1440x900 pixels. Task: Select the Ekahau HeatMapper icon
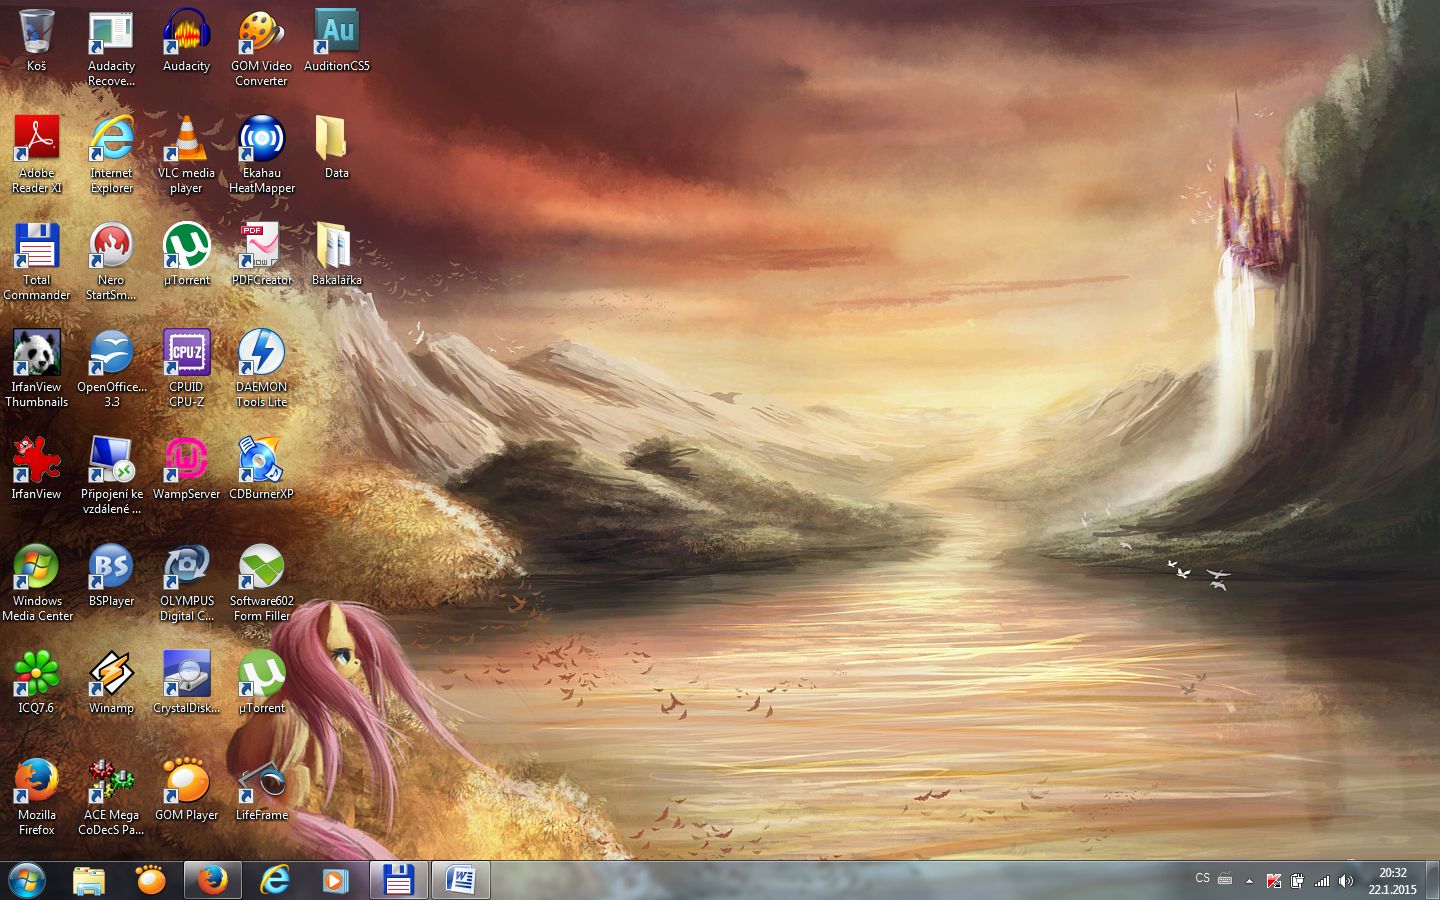pyautogui.click(x=261, y=155)
